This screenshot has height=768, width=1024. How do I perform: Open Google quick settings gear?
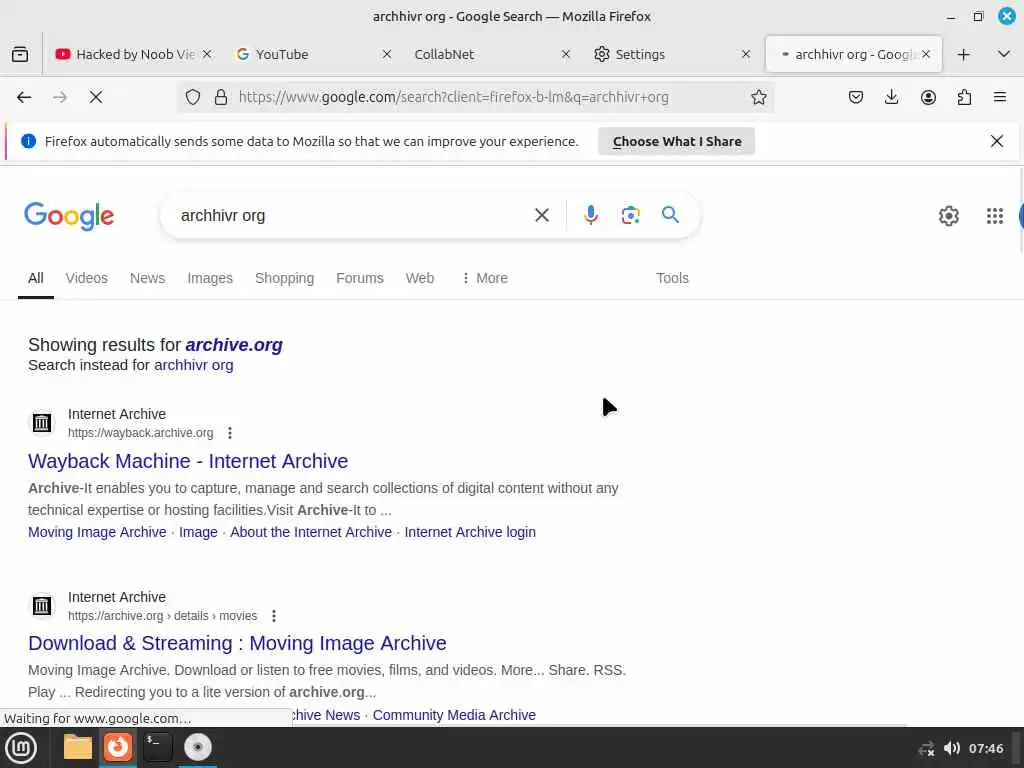948,216
